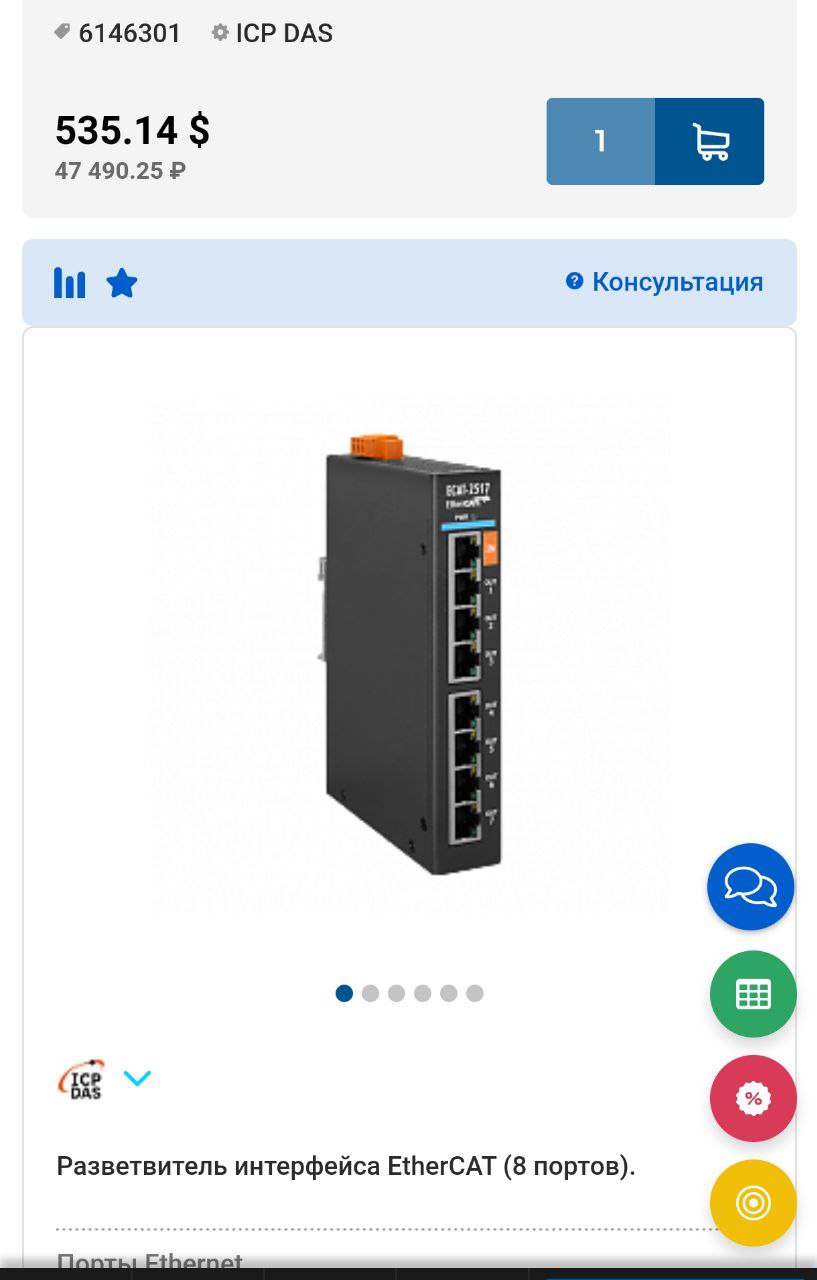Open EtherCAT switch product image
Image resolution: width=817 pixels, height=1280 pixels.
pyautogui.click(x=410, y=655)
